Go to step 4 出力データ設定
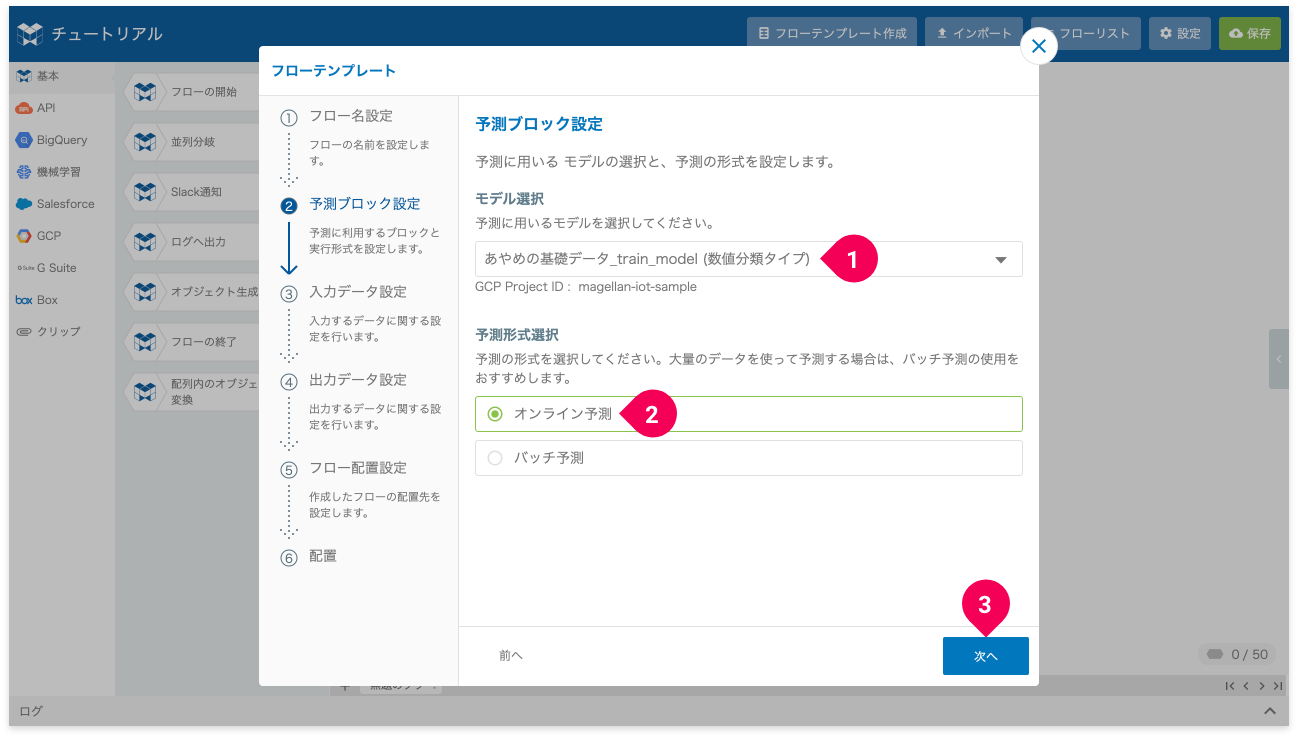This screenshot has height=738, width=1298. (x=358, y=380)
